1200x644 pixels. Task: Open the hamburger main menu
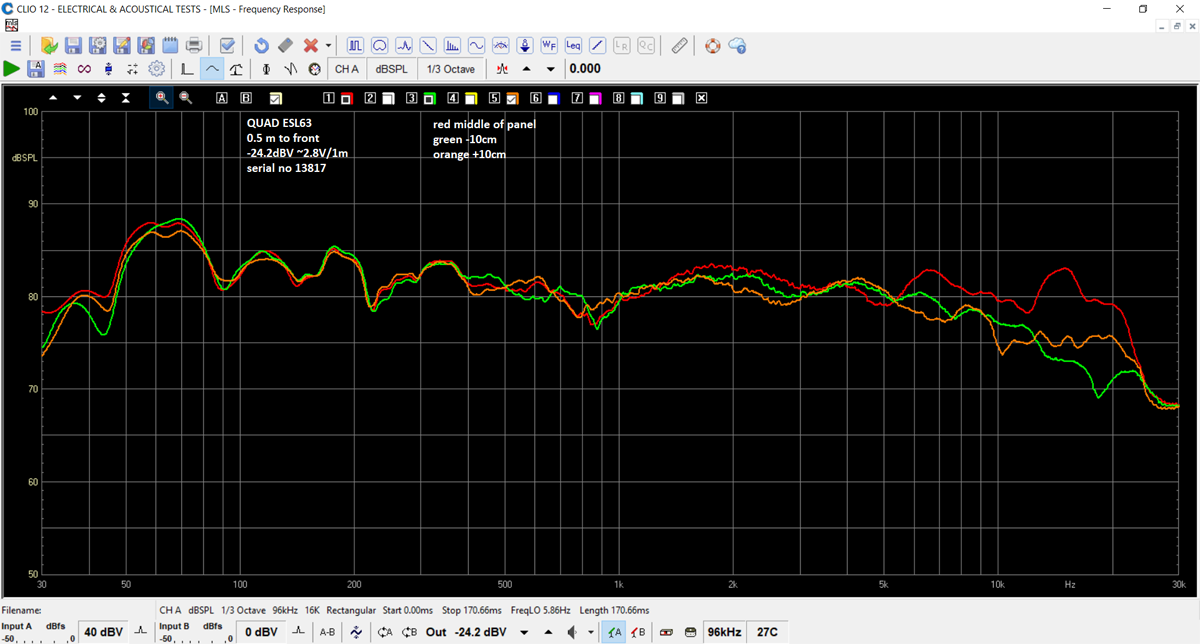[x=16, y=45]
